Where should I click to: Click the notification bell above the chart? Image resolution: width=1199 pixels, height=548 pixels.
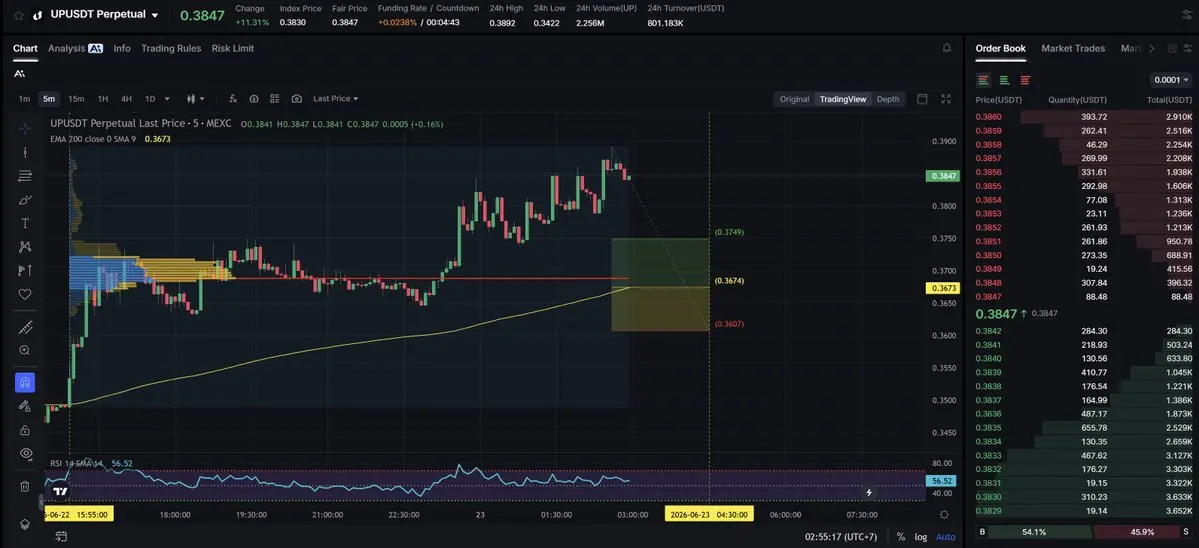(x=947, y=48)
